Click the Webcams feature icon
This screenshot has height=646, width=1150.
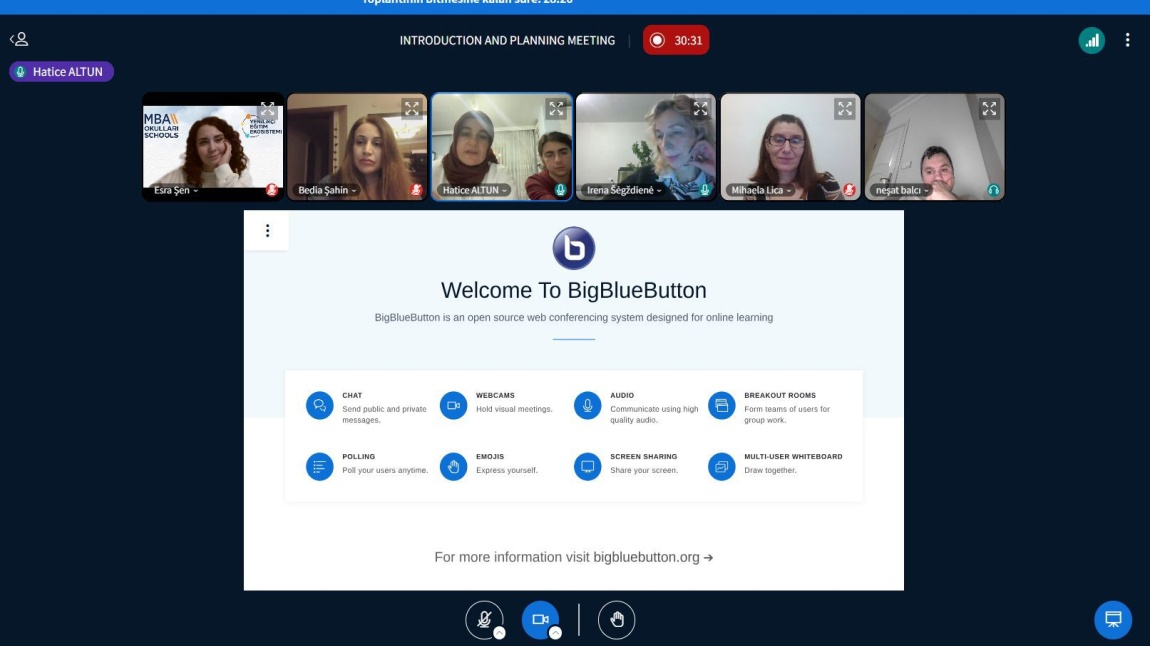coord(453,405)
